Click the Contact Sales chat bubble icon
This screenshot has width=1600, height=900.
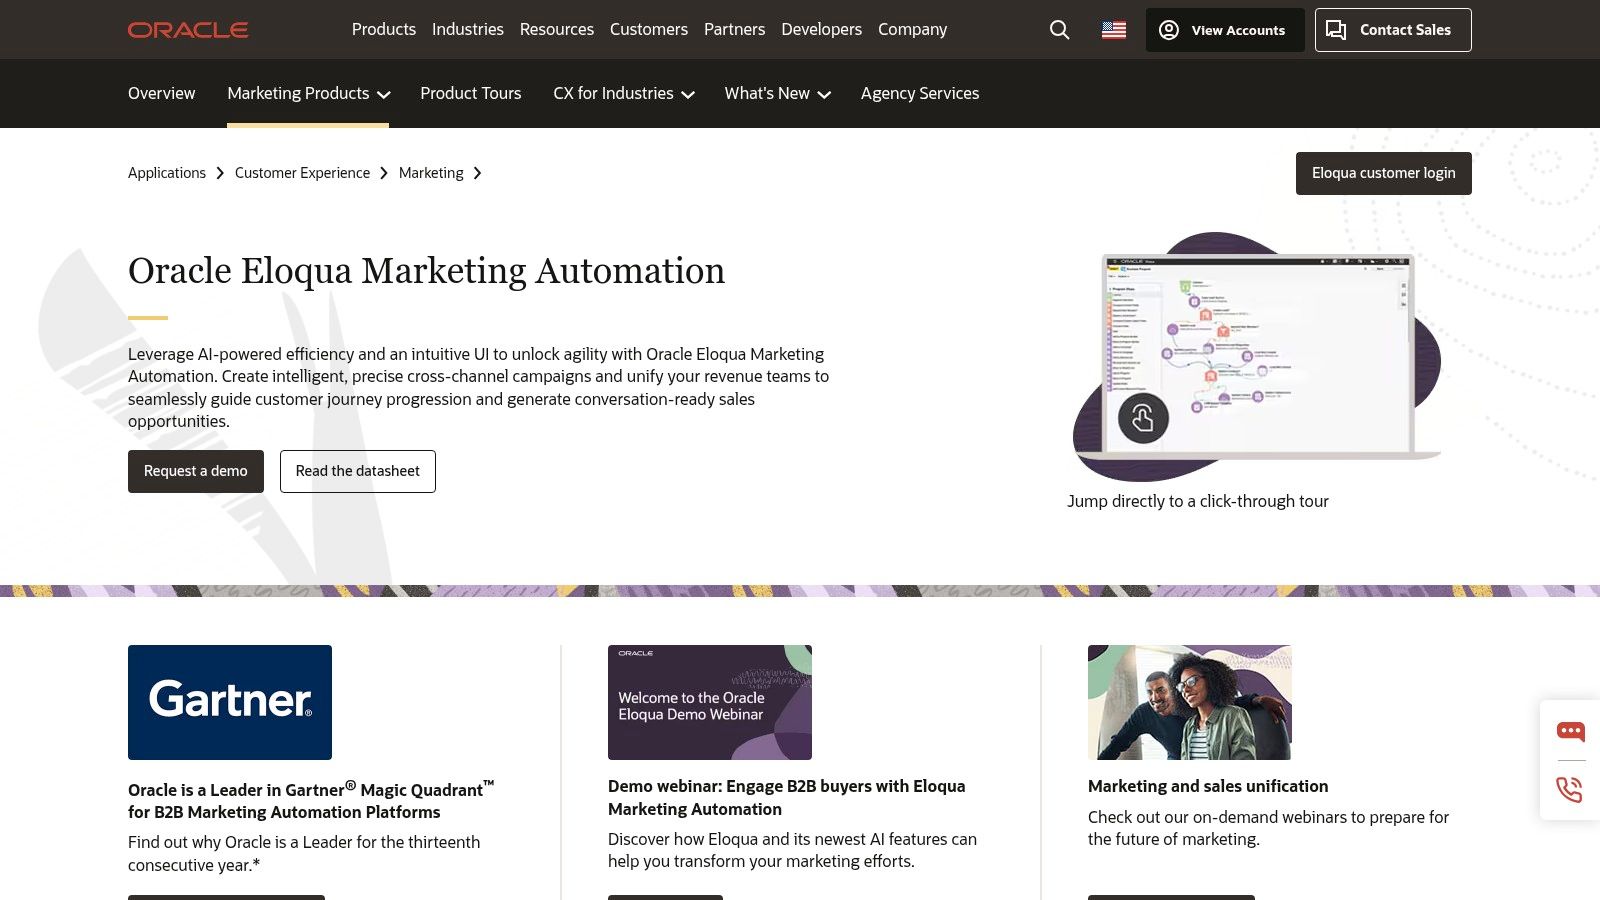tap(1336, 30)
